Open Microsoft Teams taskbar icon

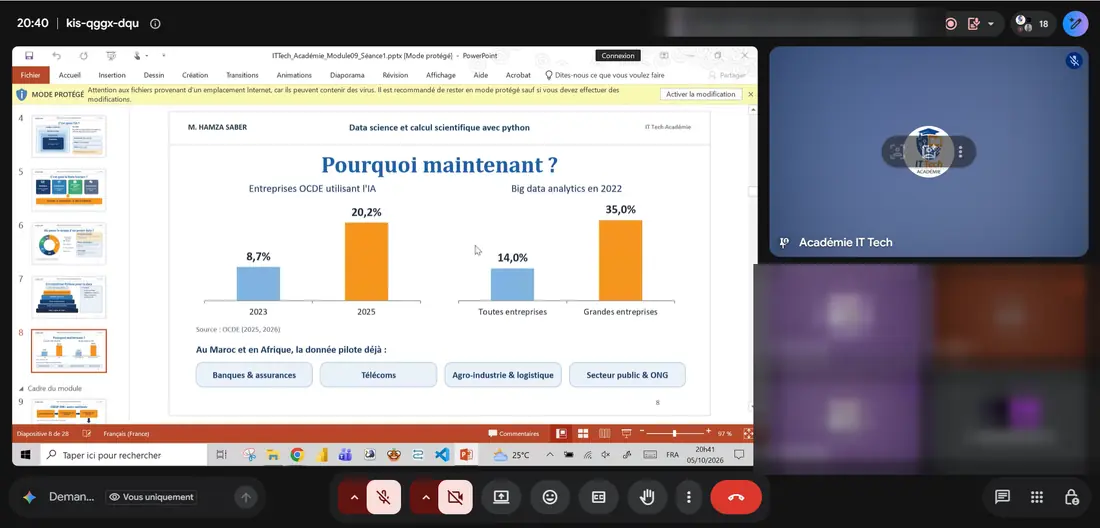point(344,455)
